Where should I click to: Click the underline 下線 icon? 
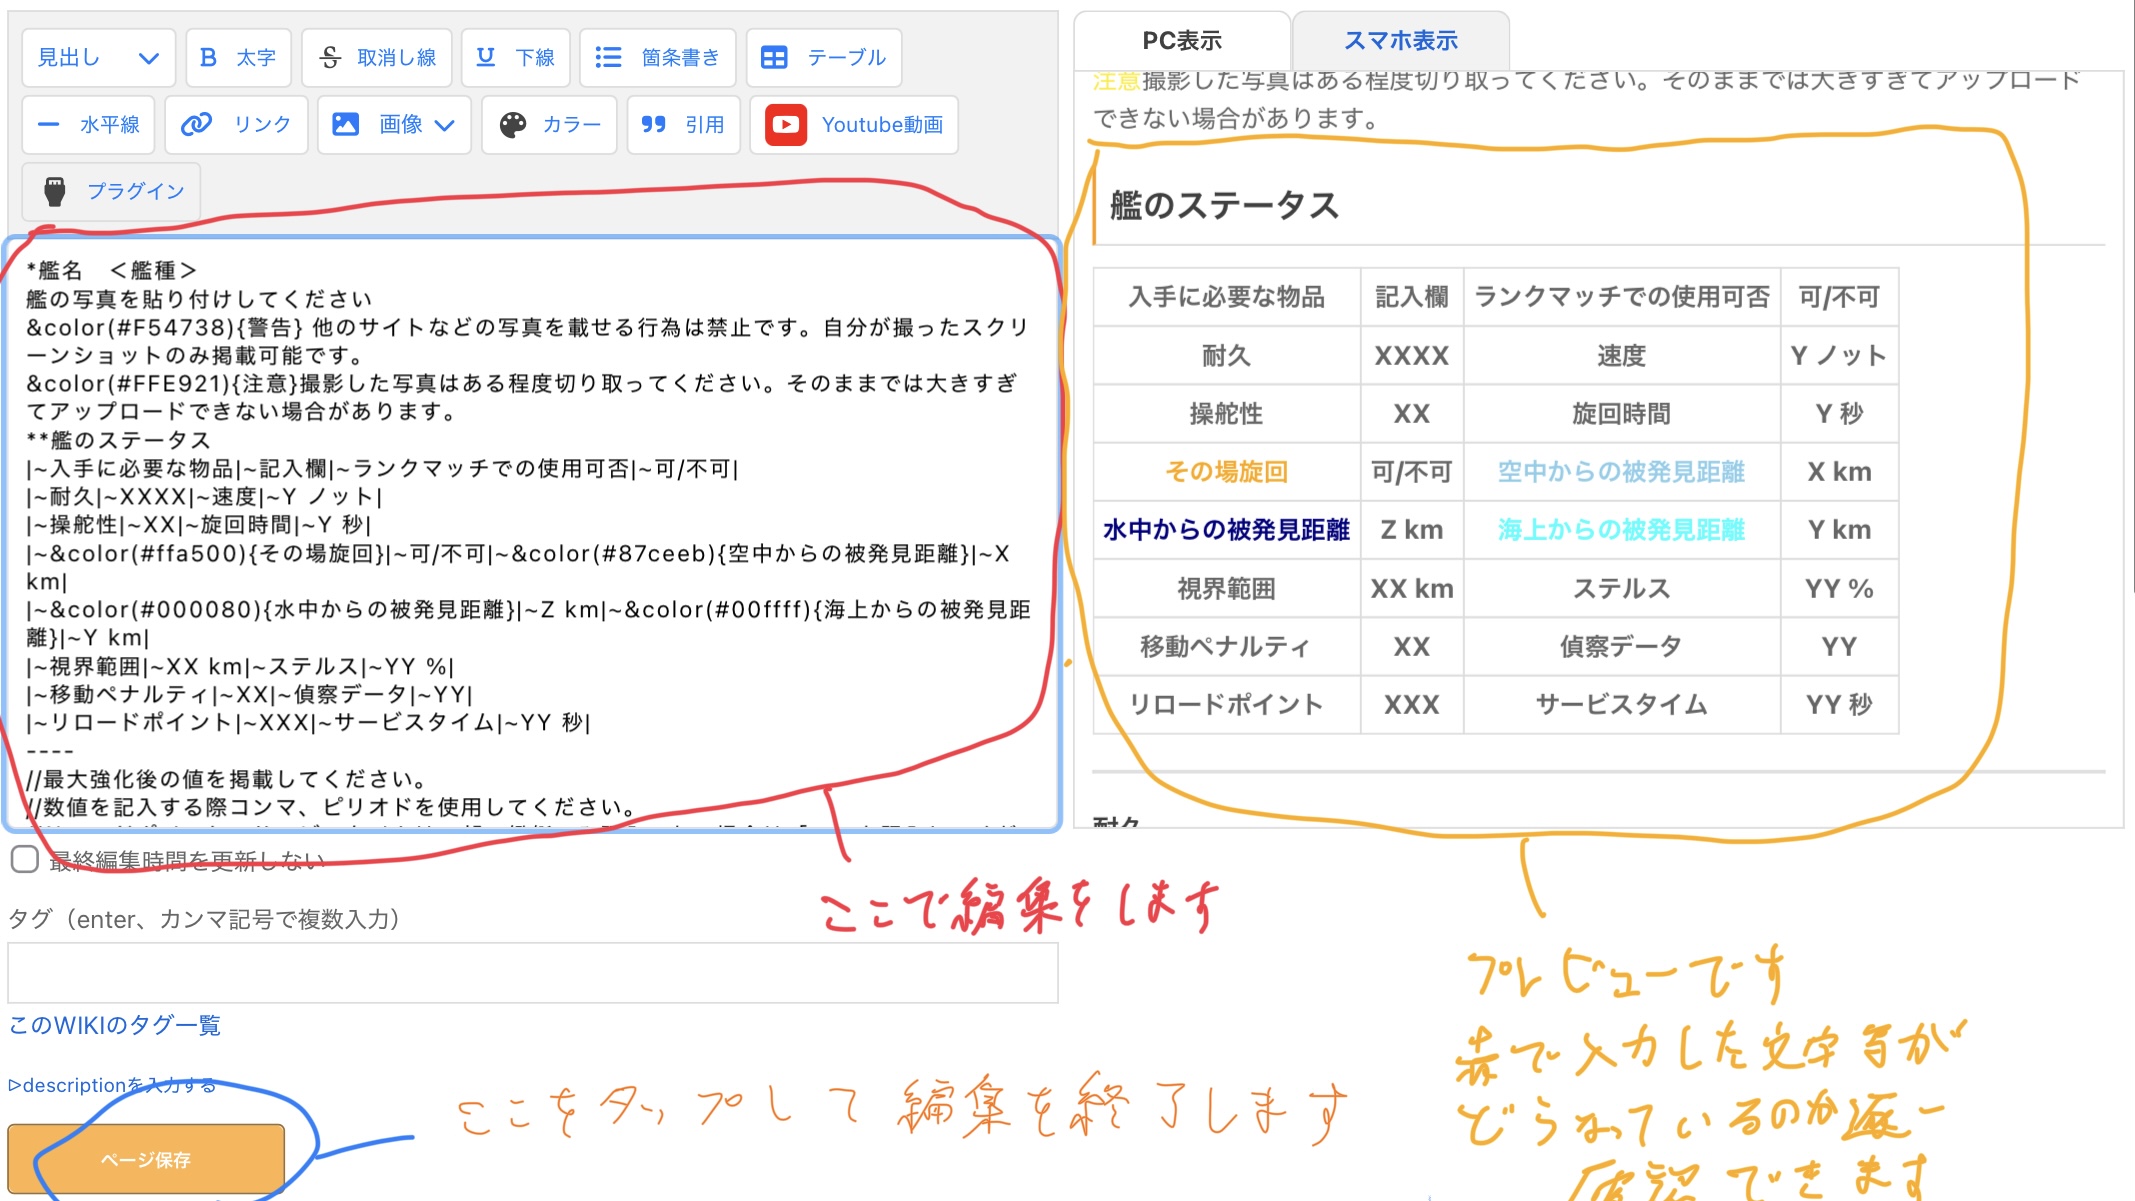click(486, 58)
